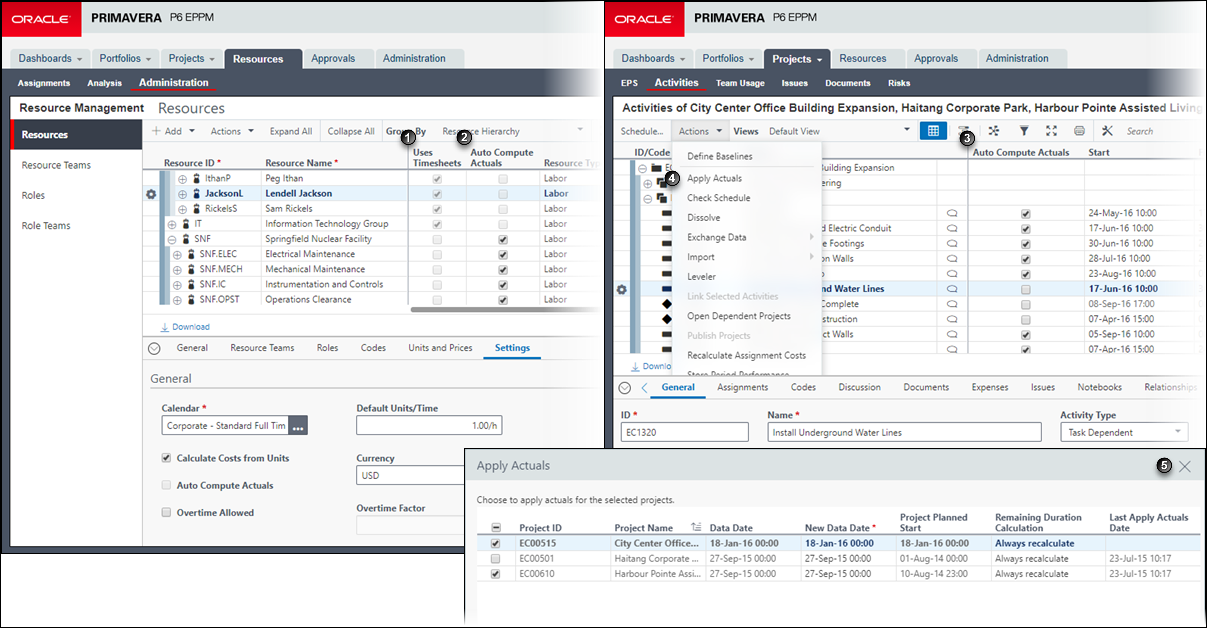1207x628 pixels.
Task: Click the resource icon next to SNF.ELEC
Action: tap(191, 255)
